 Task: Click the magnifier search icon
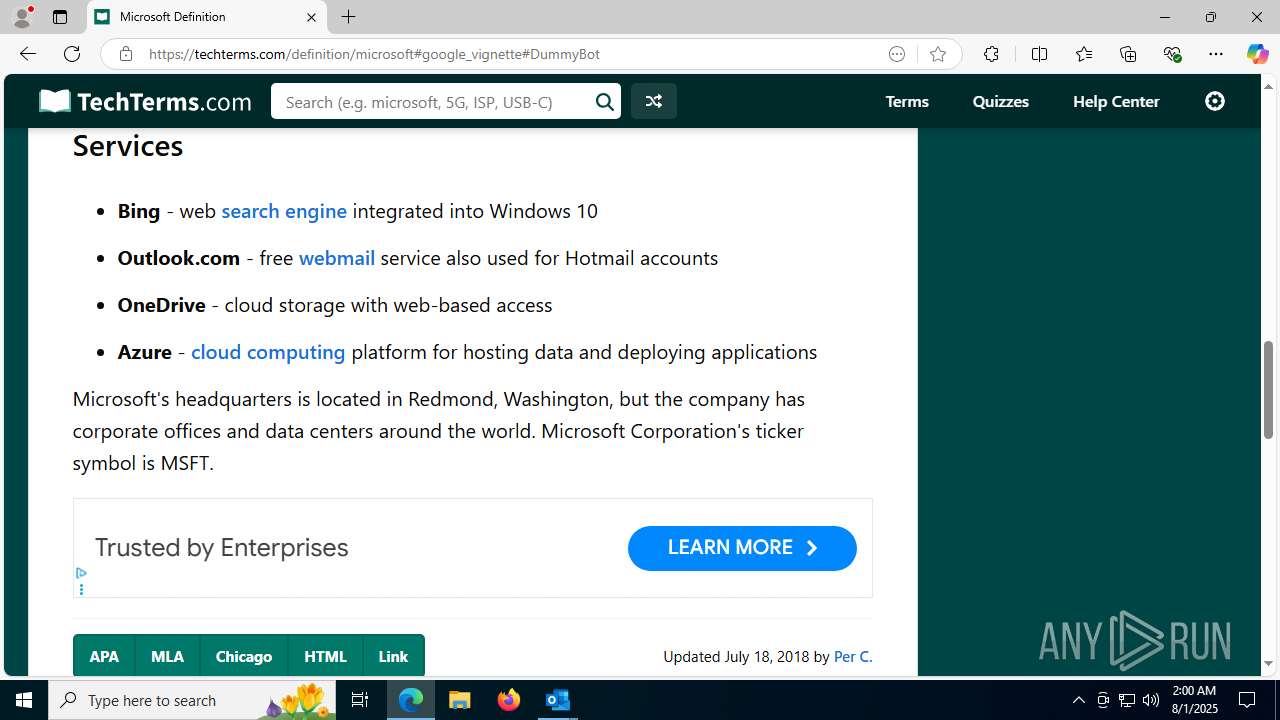(x=605, y=101)
